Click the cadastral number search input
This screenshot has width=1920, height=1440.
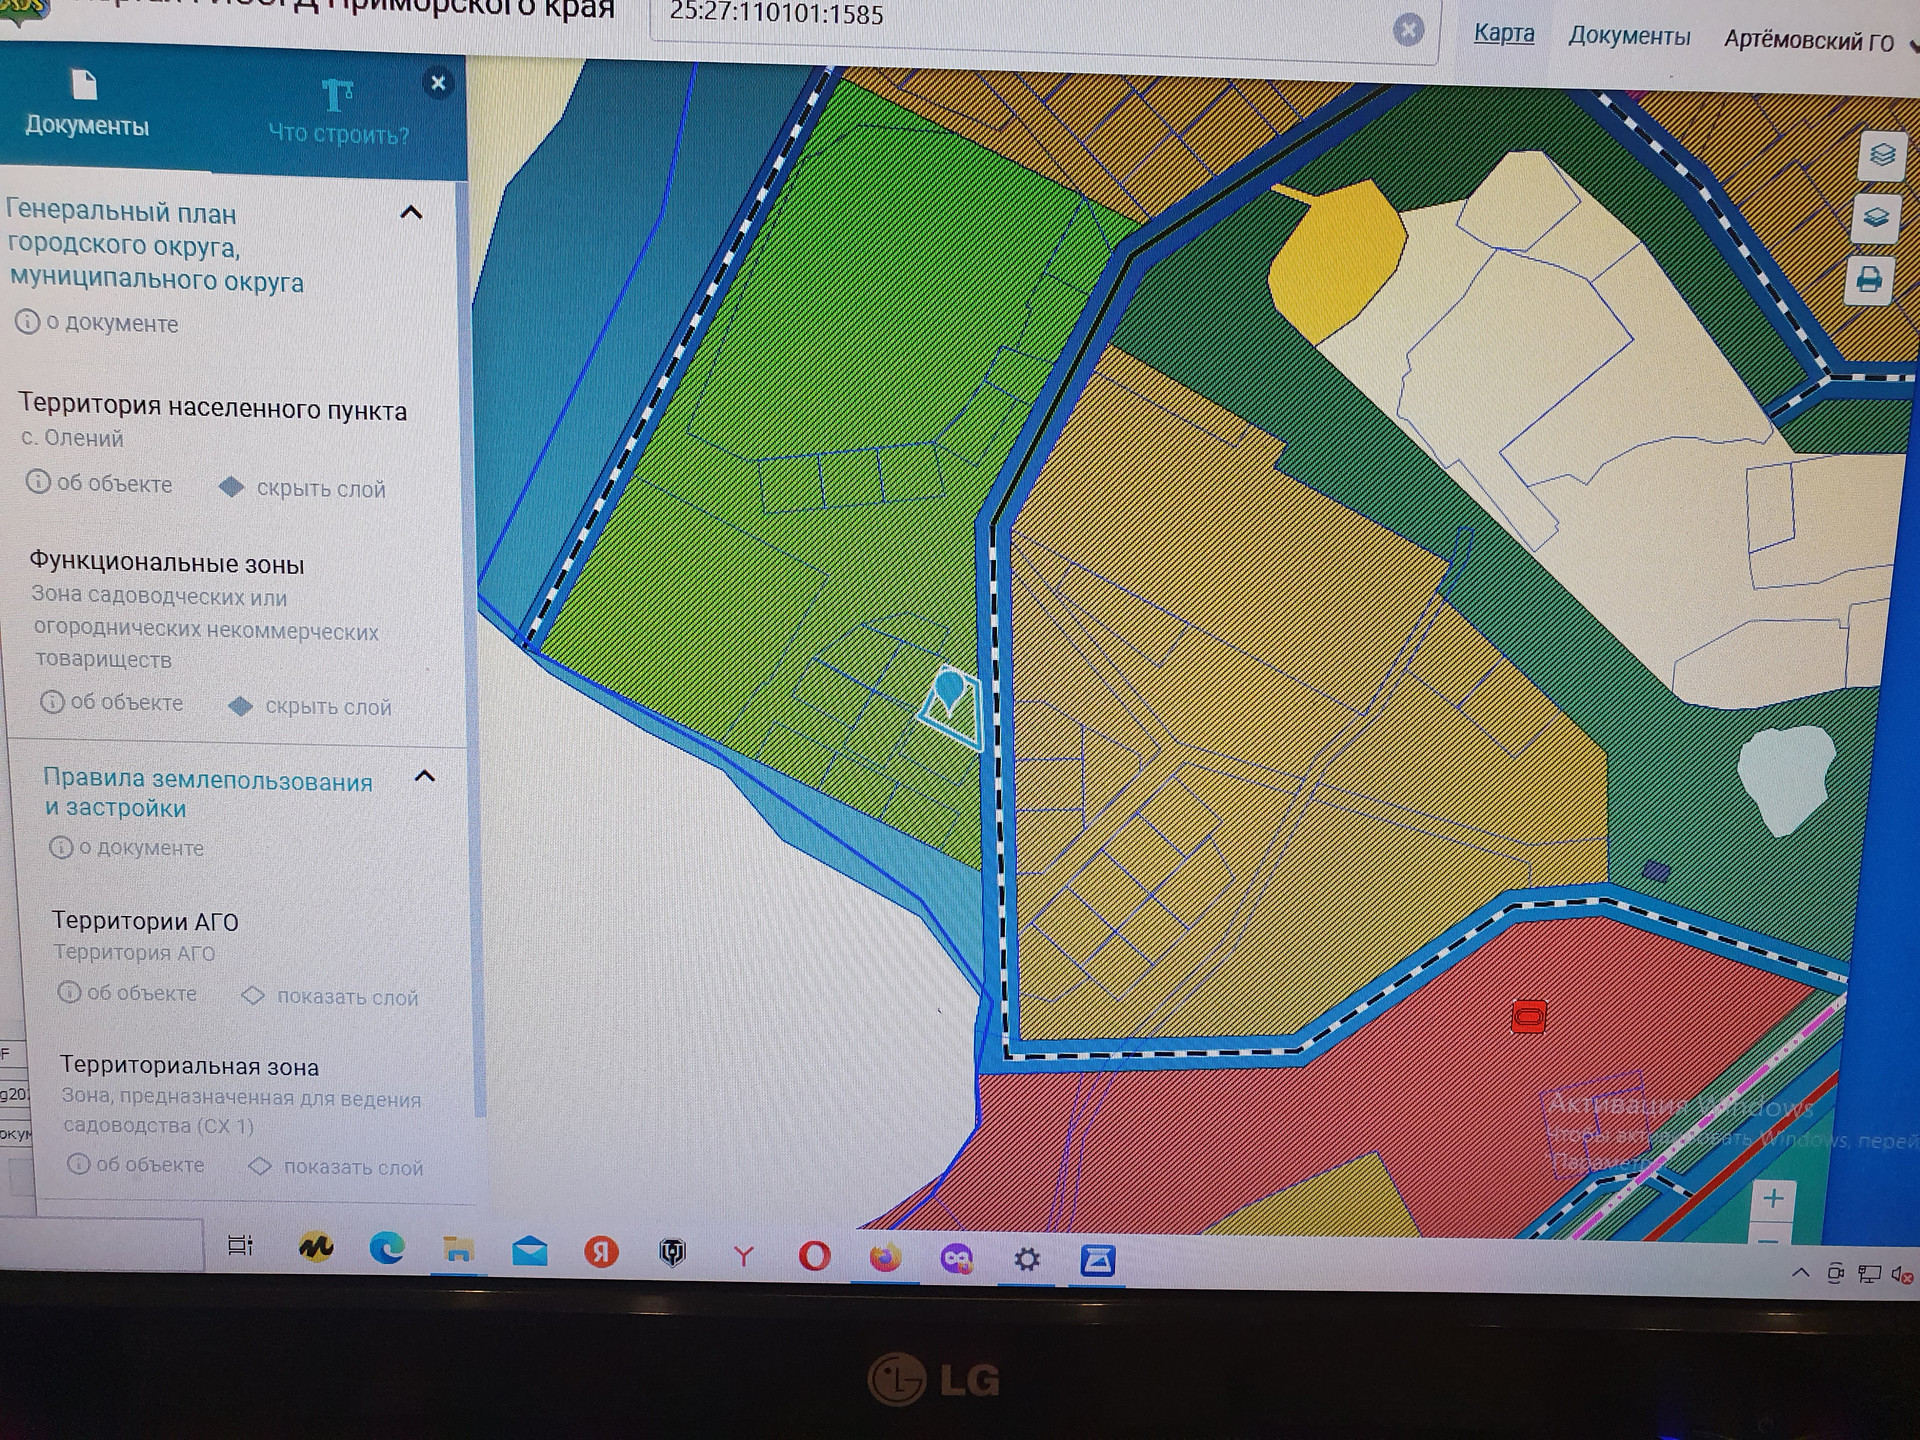tap(1000, 20)
